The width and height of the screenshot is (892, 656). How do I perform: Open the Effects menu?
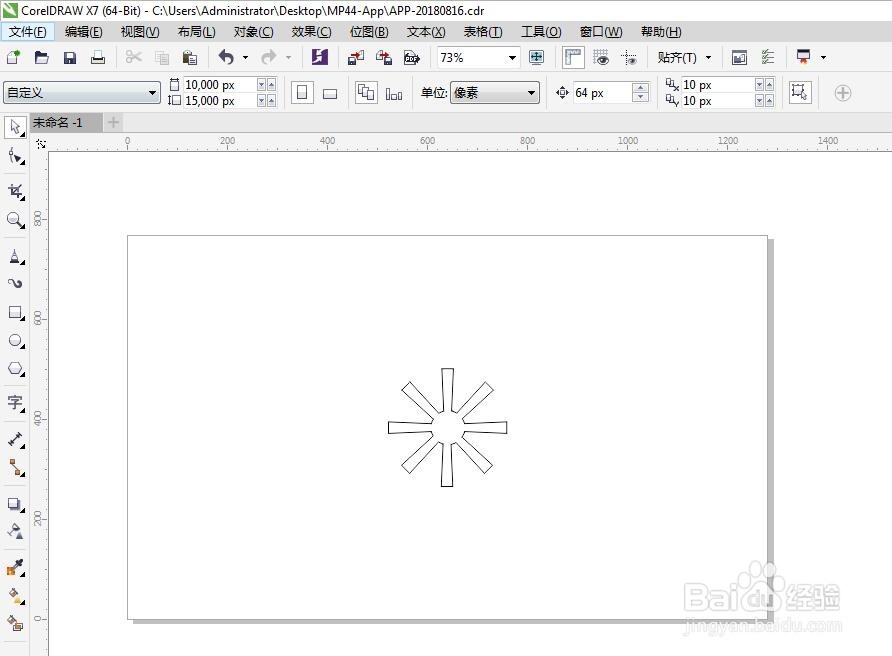(x=311, y=31)
